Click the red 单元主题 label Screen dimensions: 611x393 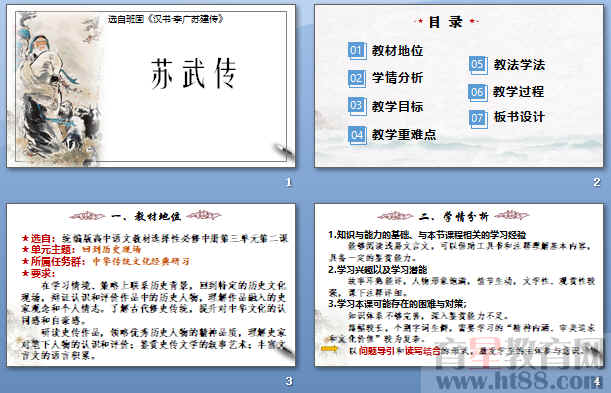(52, 250)
